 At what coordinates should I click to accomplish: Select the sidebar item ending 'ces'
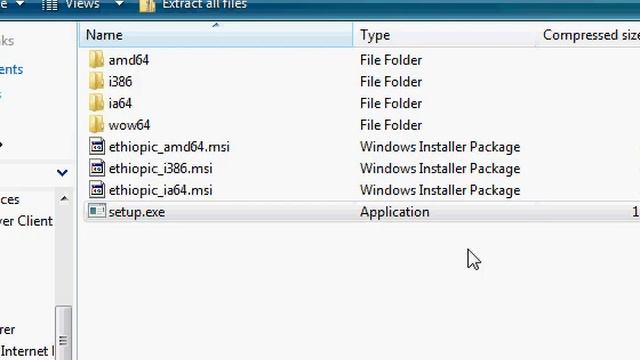coord(10,200)
